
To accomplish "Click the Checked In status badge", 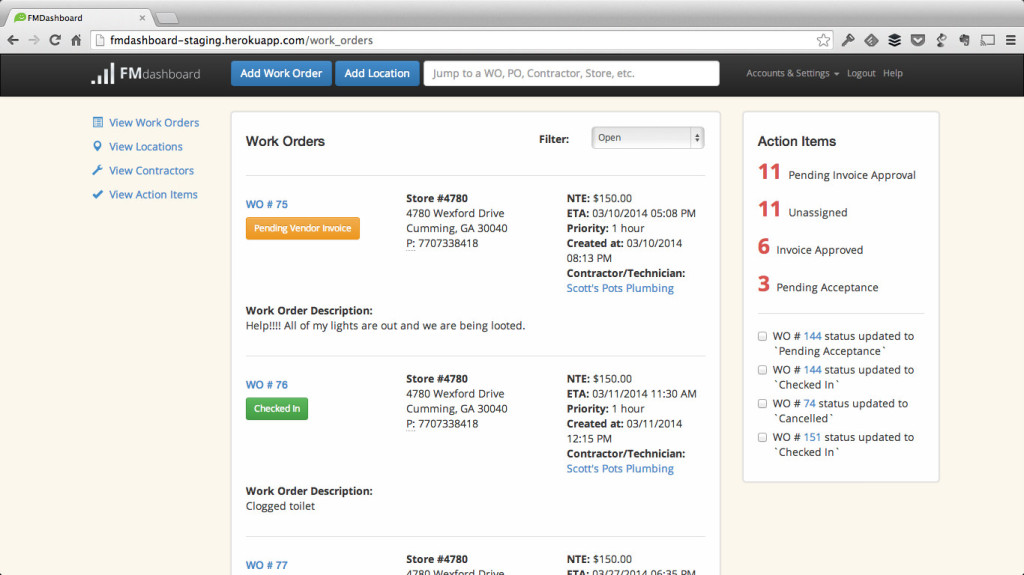I will [277, 408].
